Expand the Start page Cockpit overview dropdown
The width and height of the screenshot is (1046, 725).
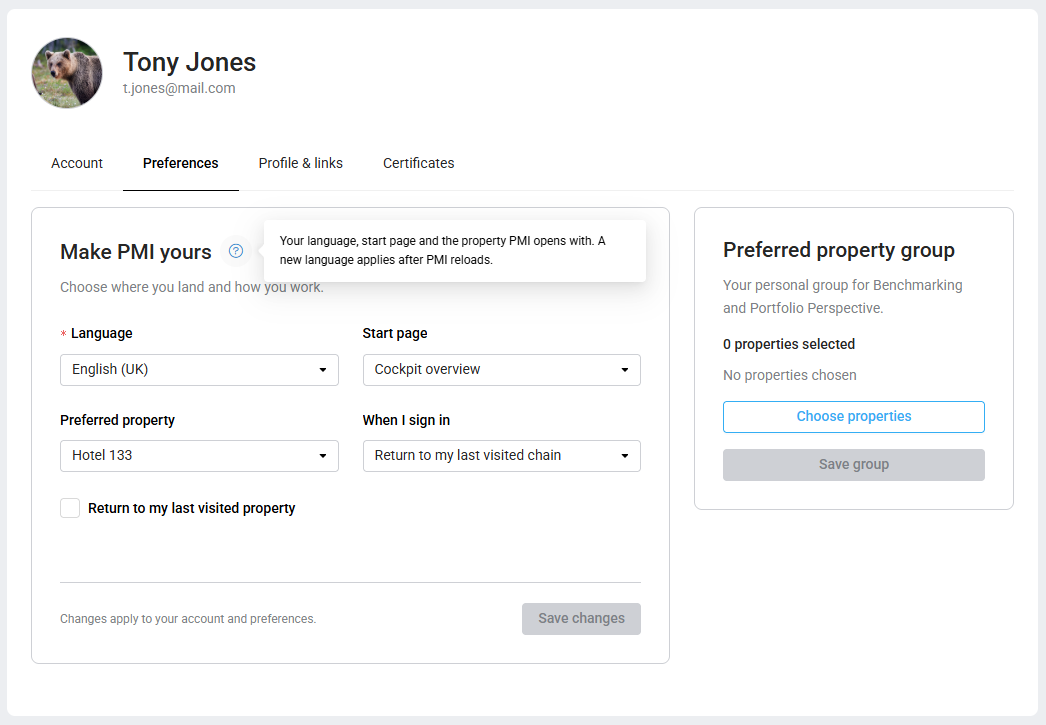coord(502,370)
